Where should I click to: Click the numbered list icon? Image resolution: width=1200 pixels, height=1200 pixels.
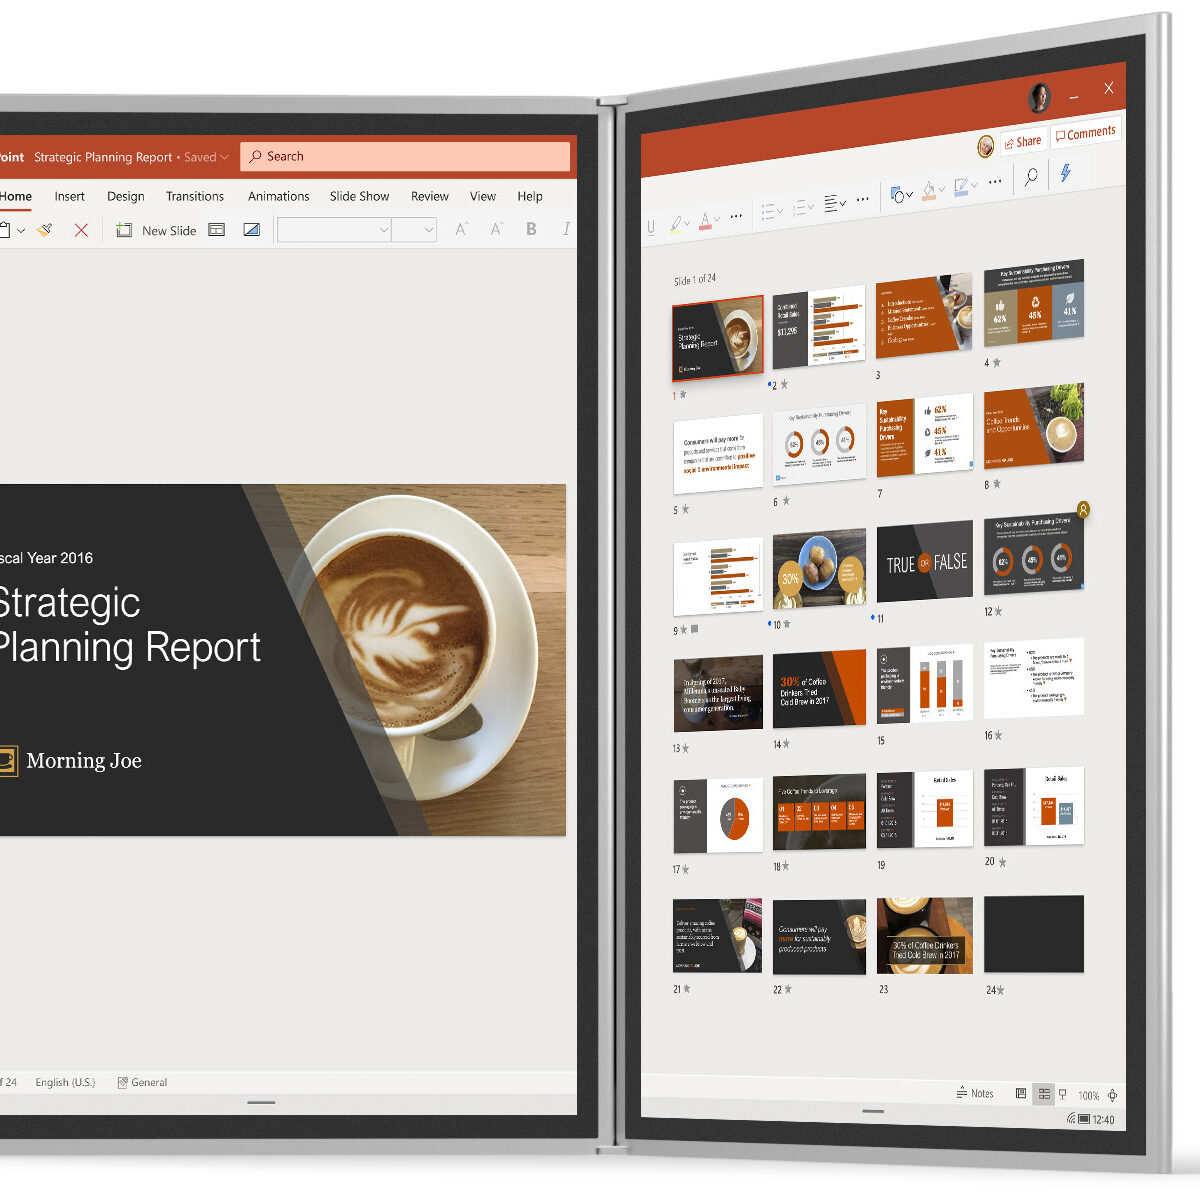[x=800, y=208]
